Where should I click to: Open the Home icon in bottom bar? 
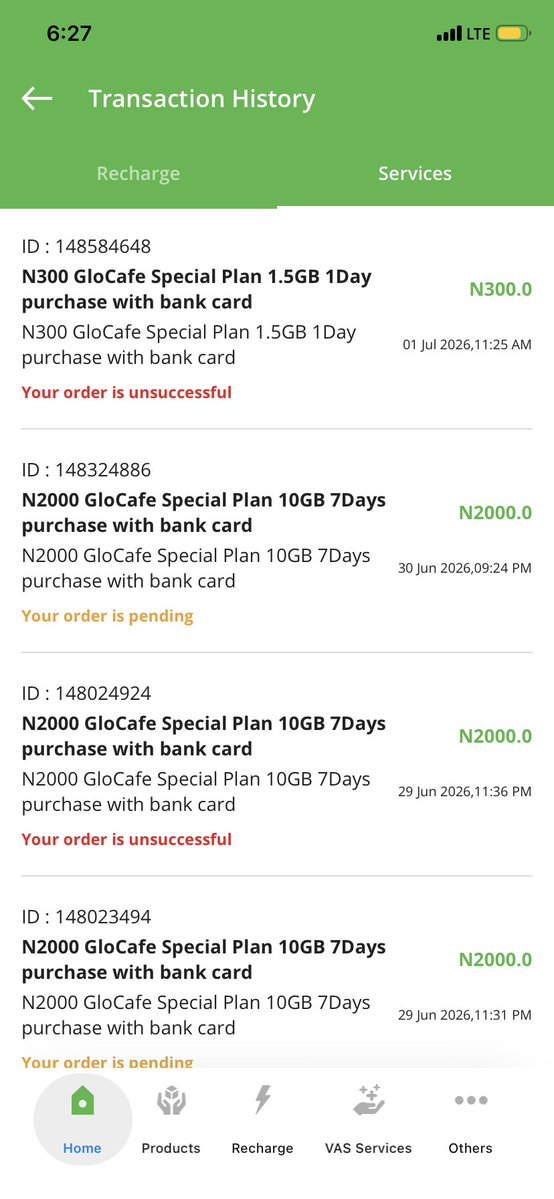click(83, 1102)
